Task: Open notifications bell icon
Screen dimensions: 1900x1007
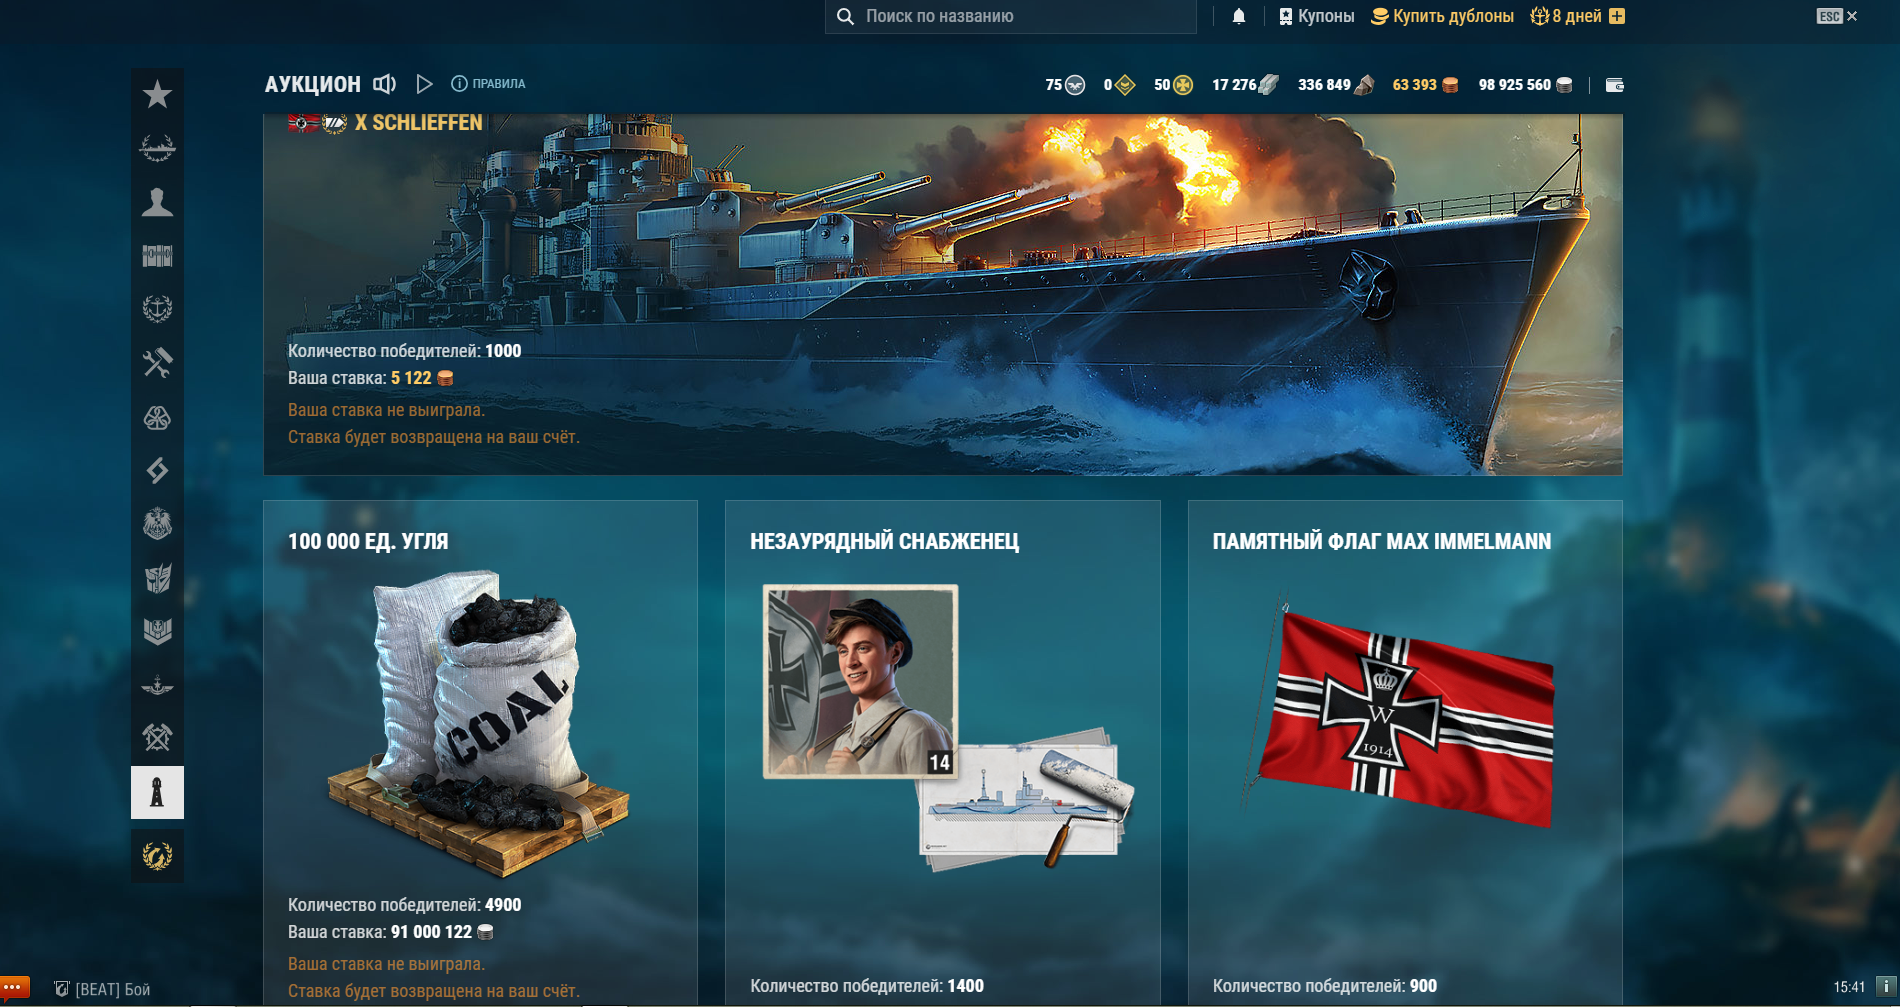Action: point(1239,16)
